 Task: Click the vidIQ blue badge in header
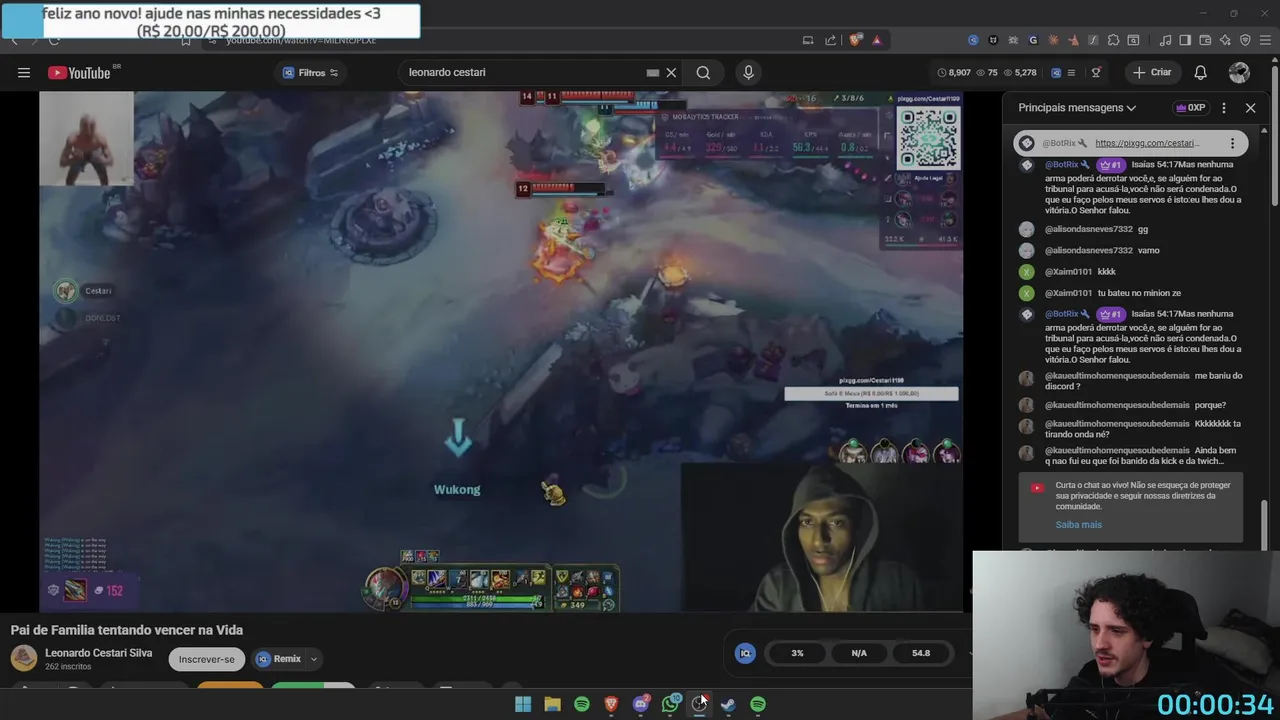1055,72
